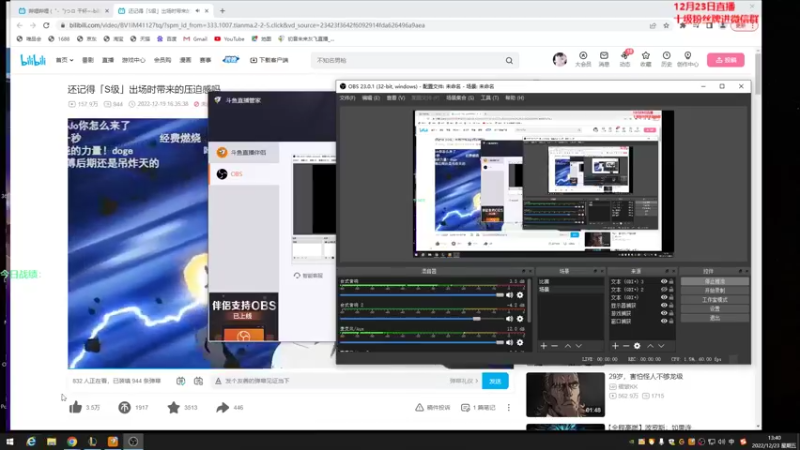Toggle visibility of 游戏捕获 source
This screenshot has height=450, width=800.
click(664, 313)
